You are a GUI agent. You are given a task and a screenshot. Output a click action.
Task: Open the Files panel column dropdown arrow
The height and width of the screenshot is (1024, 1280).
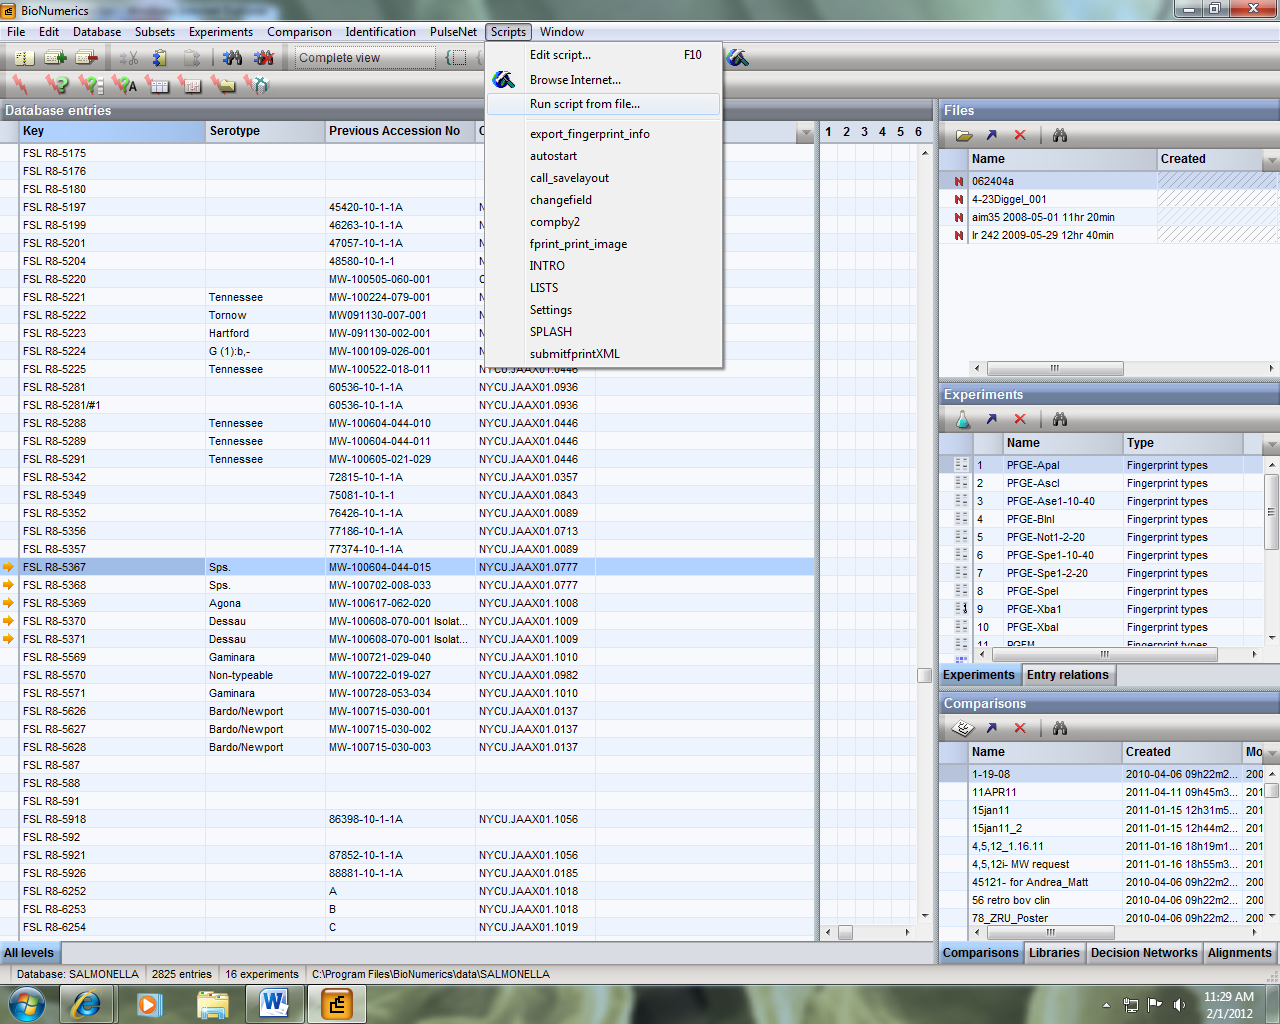pos(1271,160)
